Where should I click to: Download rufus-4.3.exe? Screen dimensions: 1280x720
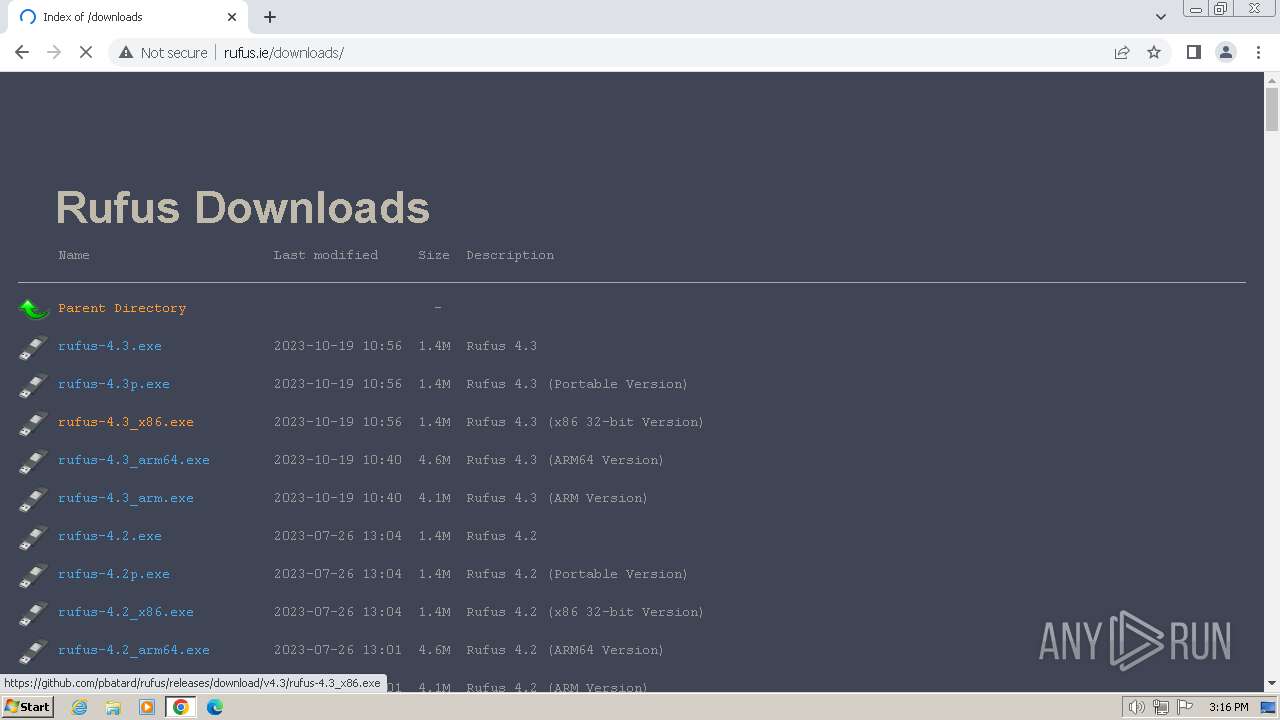click(110, 346)
